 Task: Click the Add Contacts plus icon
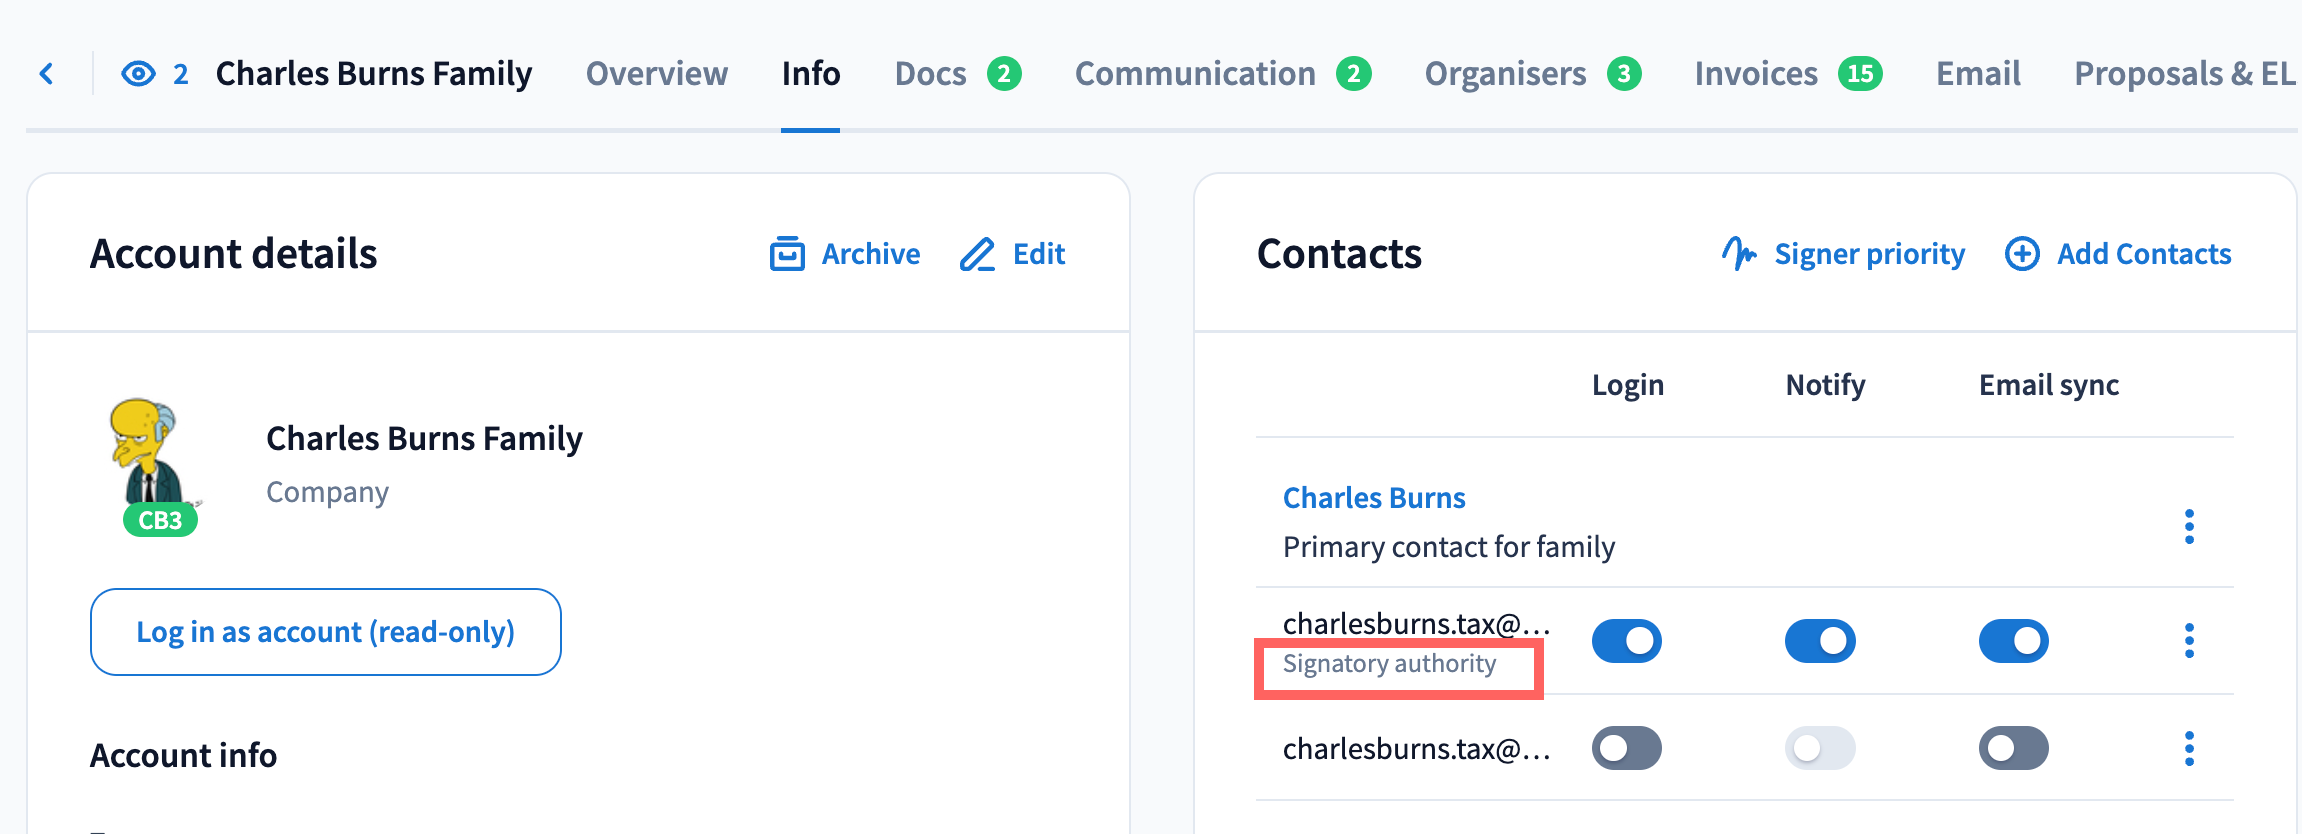click(x=2022, y=254)
